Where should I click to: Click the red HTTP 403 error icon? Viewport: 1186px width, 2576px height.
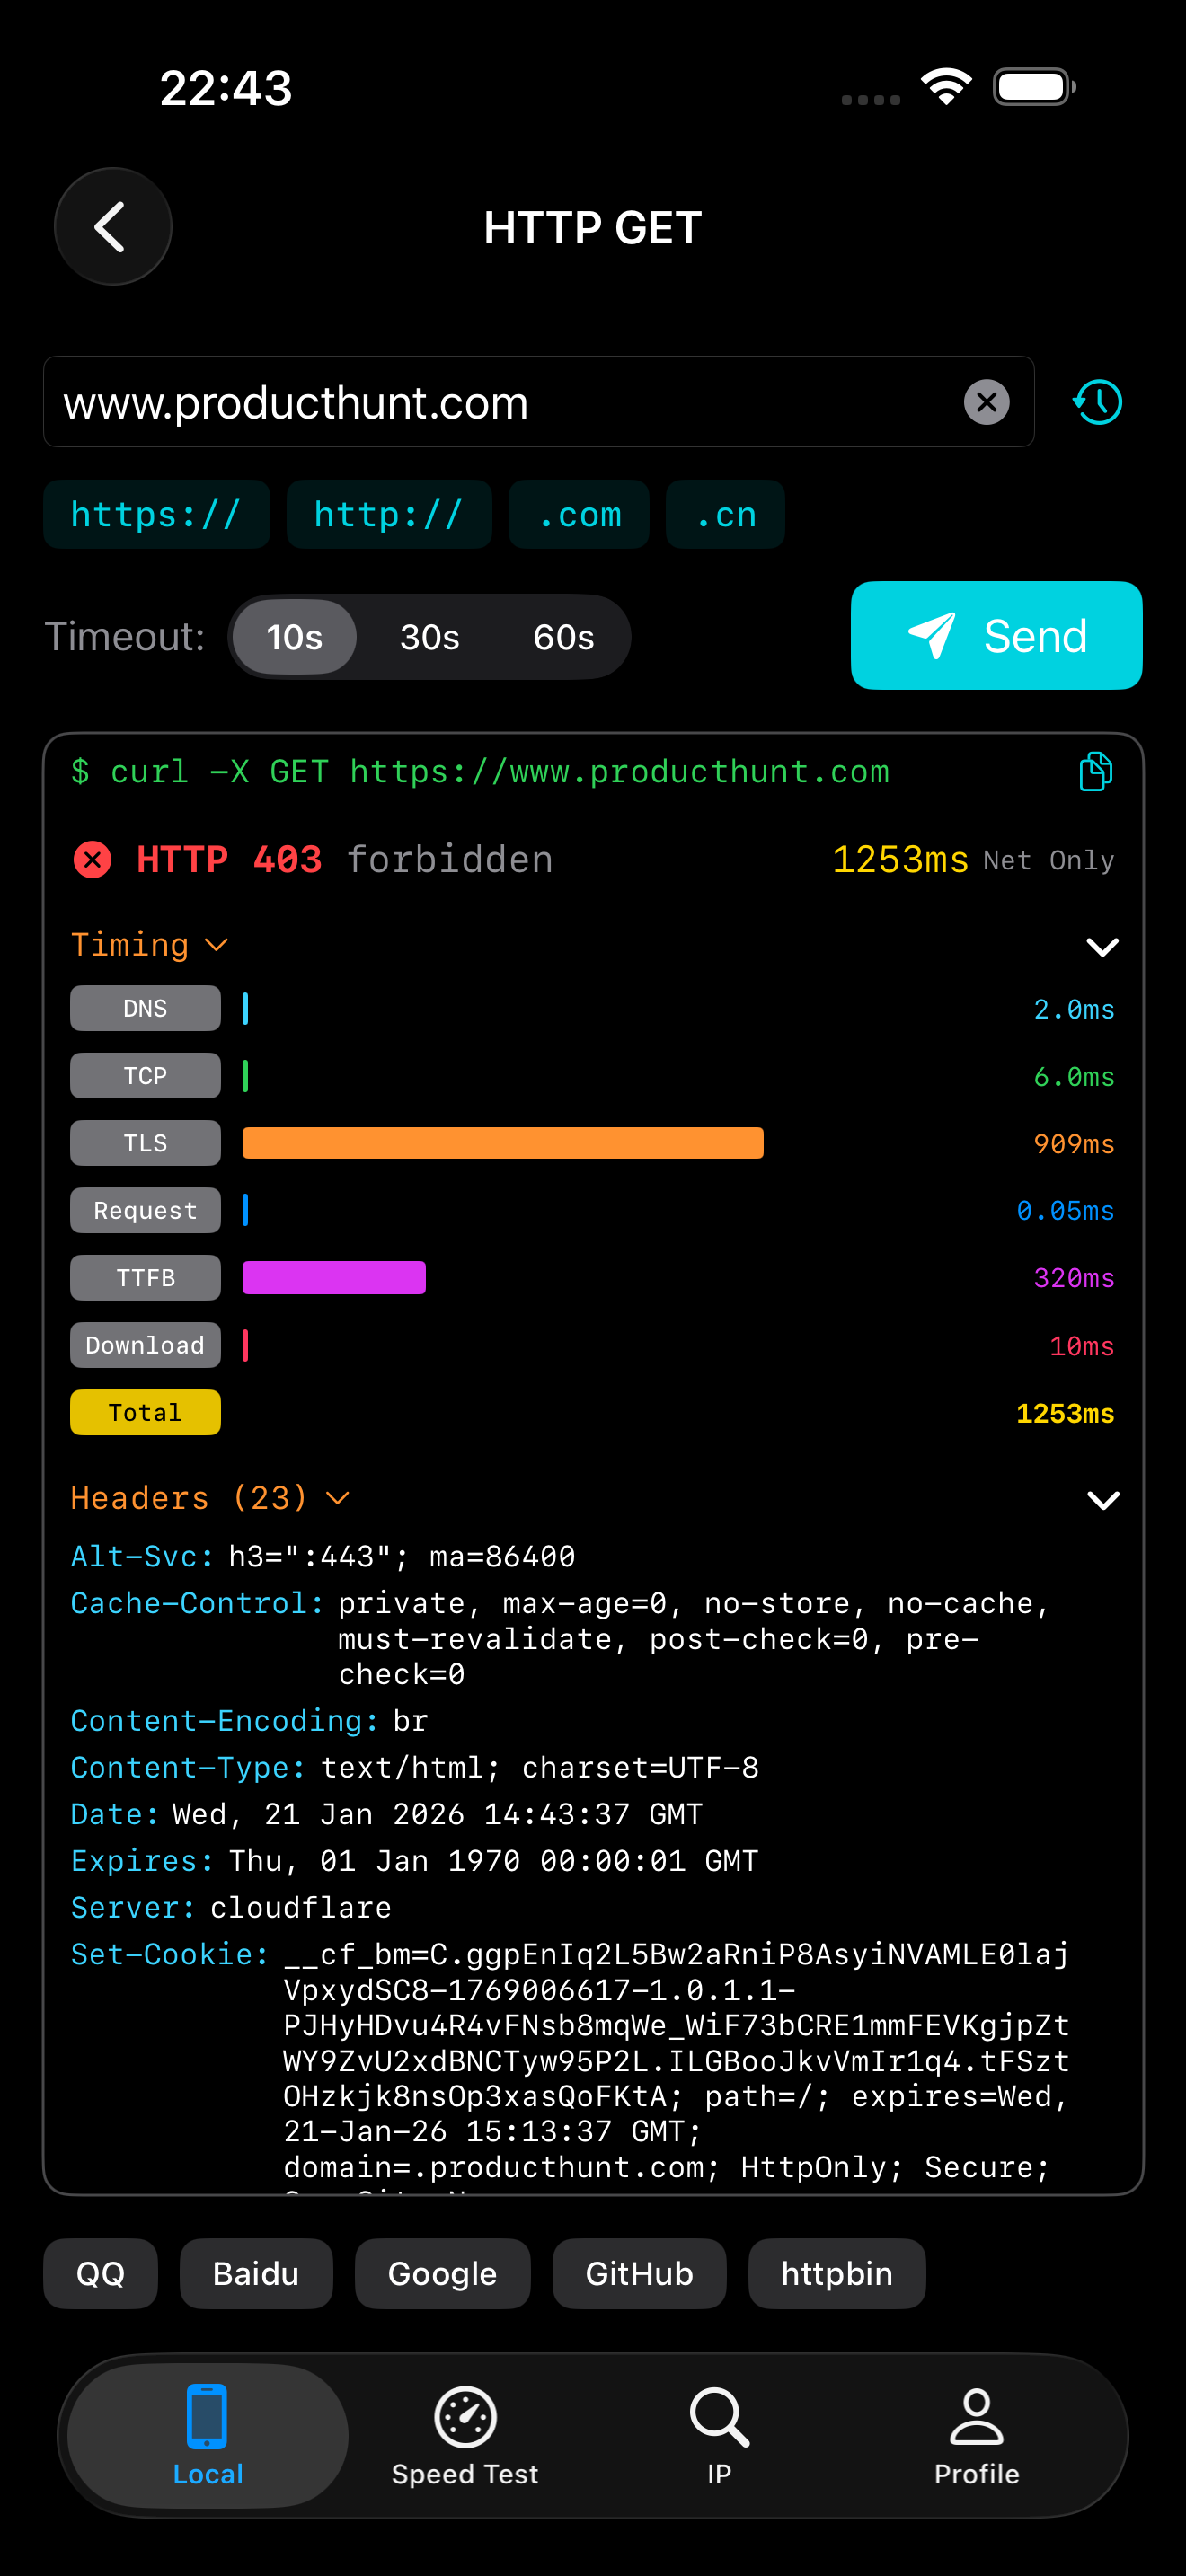click(93, 859)
